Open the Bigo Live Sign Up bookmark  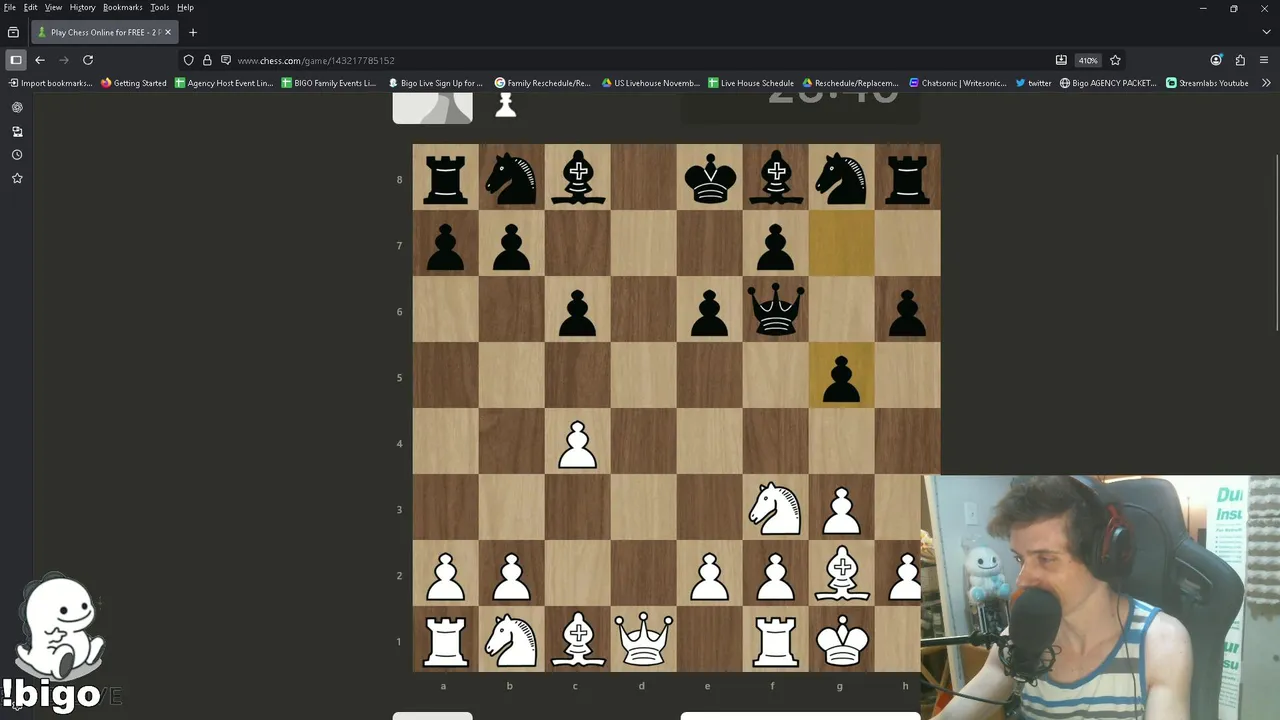coord(435,83)
